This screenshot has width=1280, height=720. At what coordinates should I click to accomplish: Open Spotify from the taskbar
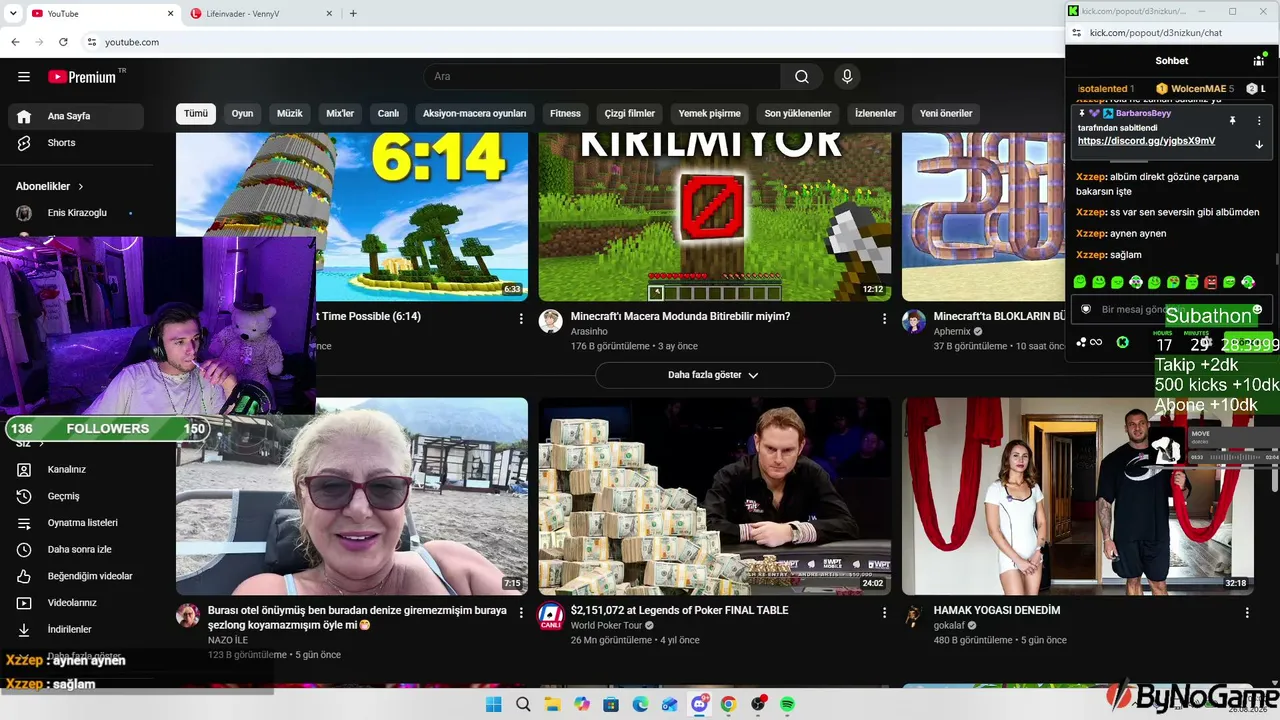[787, 704]
